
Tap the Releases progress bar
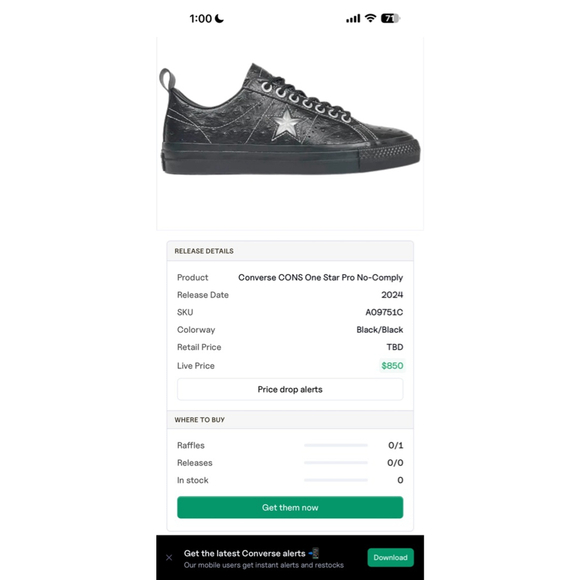tap(336, 463)
